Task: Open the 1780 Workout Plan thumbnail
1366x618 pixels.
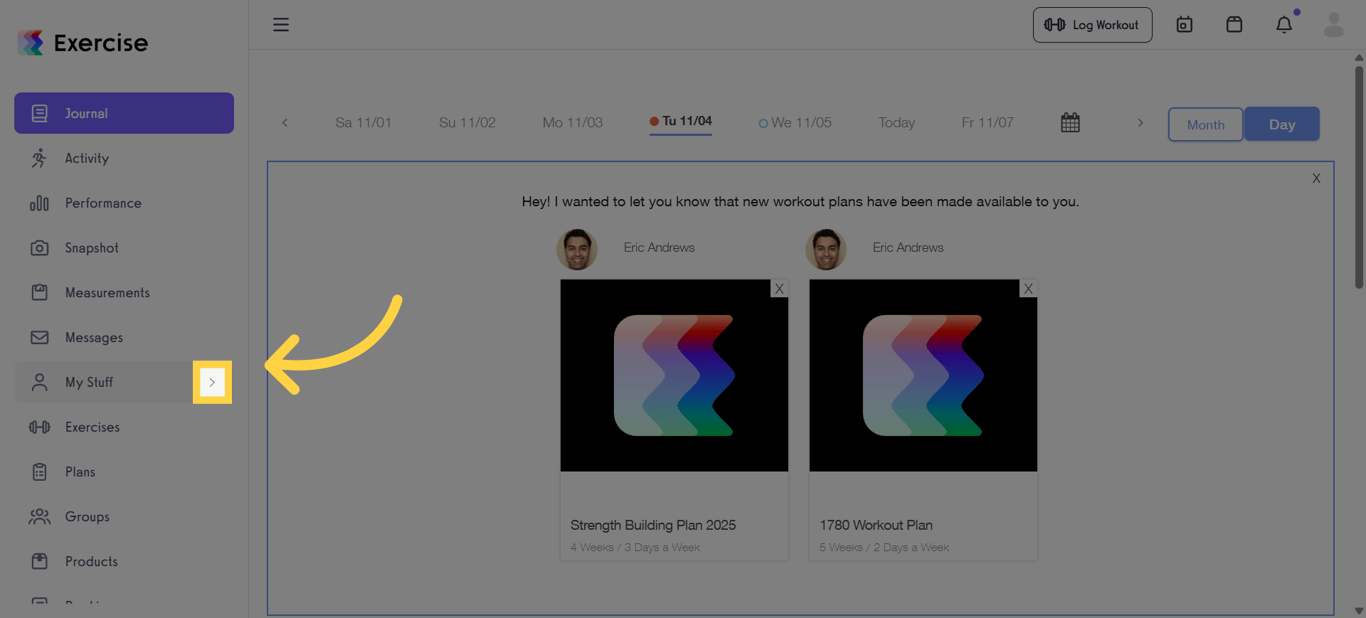Action: (923, 375)
